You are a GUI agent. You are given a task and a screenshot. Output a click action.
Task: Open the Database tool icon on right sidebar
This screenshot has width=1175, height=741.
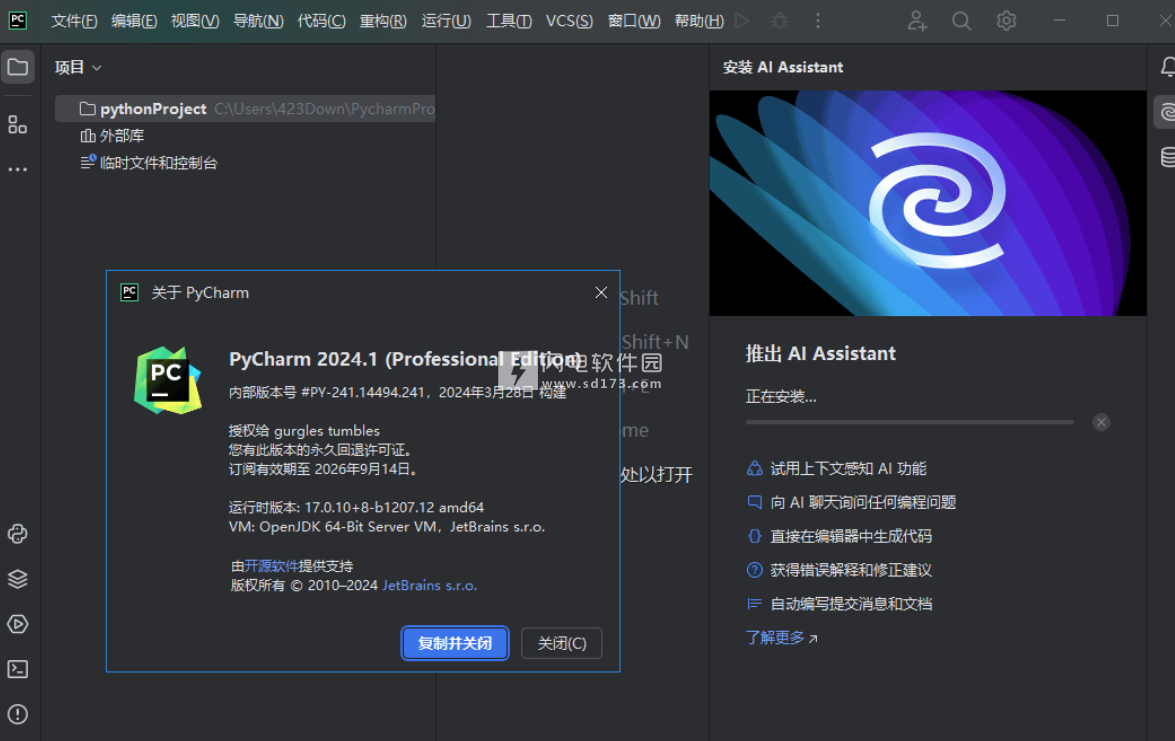point(1163,156)
